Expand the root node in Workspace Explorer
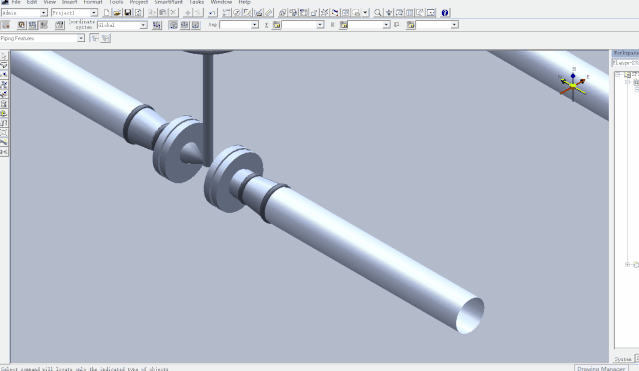Image resolution: width=639 pixels, height=371 pixels. [x=618, y=75]
